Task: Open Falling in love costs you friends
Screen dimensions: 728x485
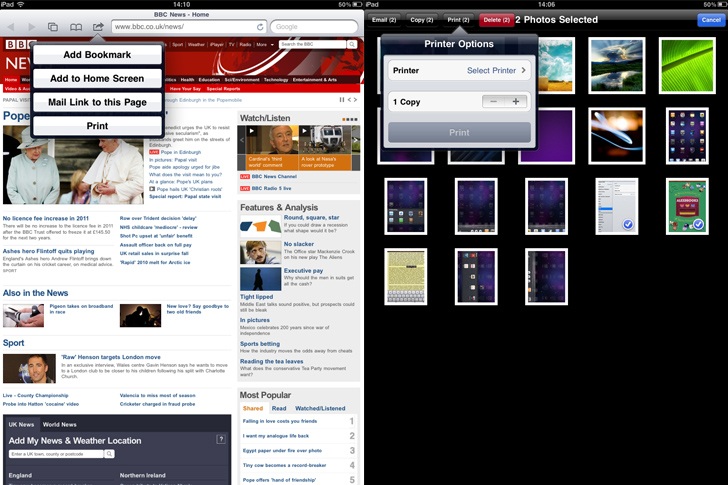Action: (x=280, y=421)
